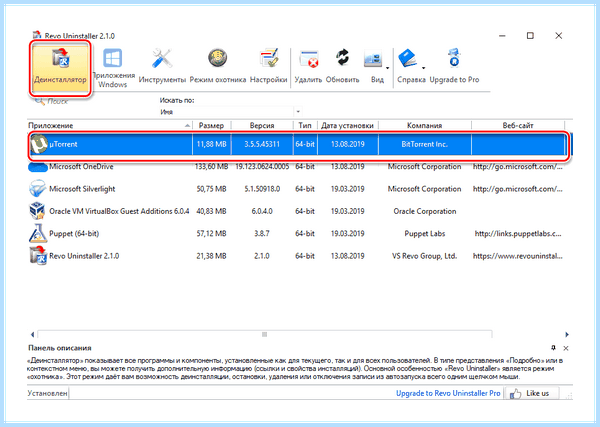Click version 3.5.5.45311 cell
The height and width of the screenshot is (427, 600).
click(262, 144)
